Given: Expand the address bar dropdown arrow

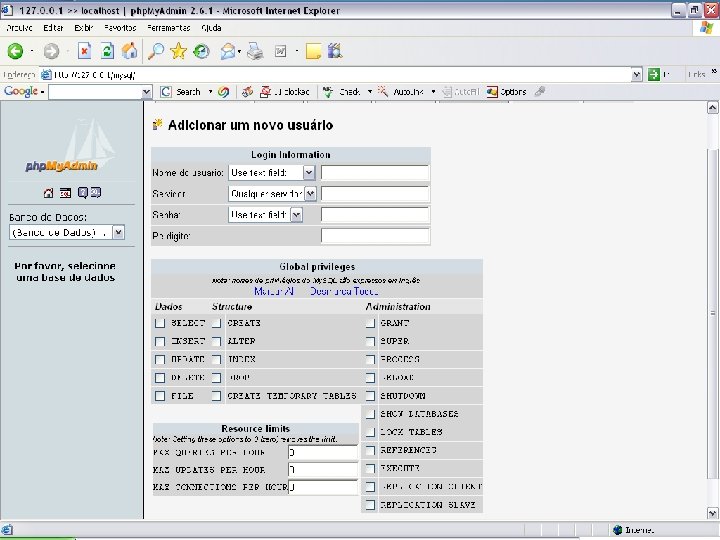Looking at the screenshot, I should tap(636, 74).
